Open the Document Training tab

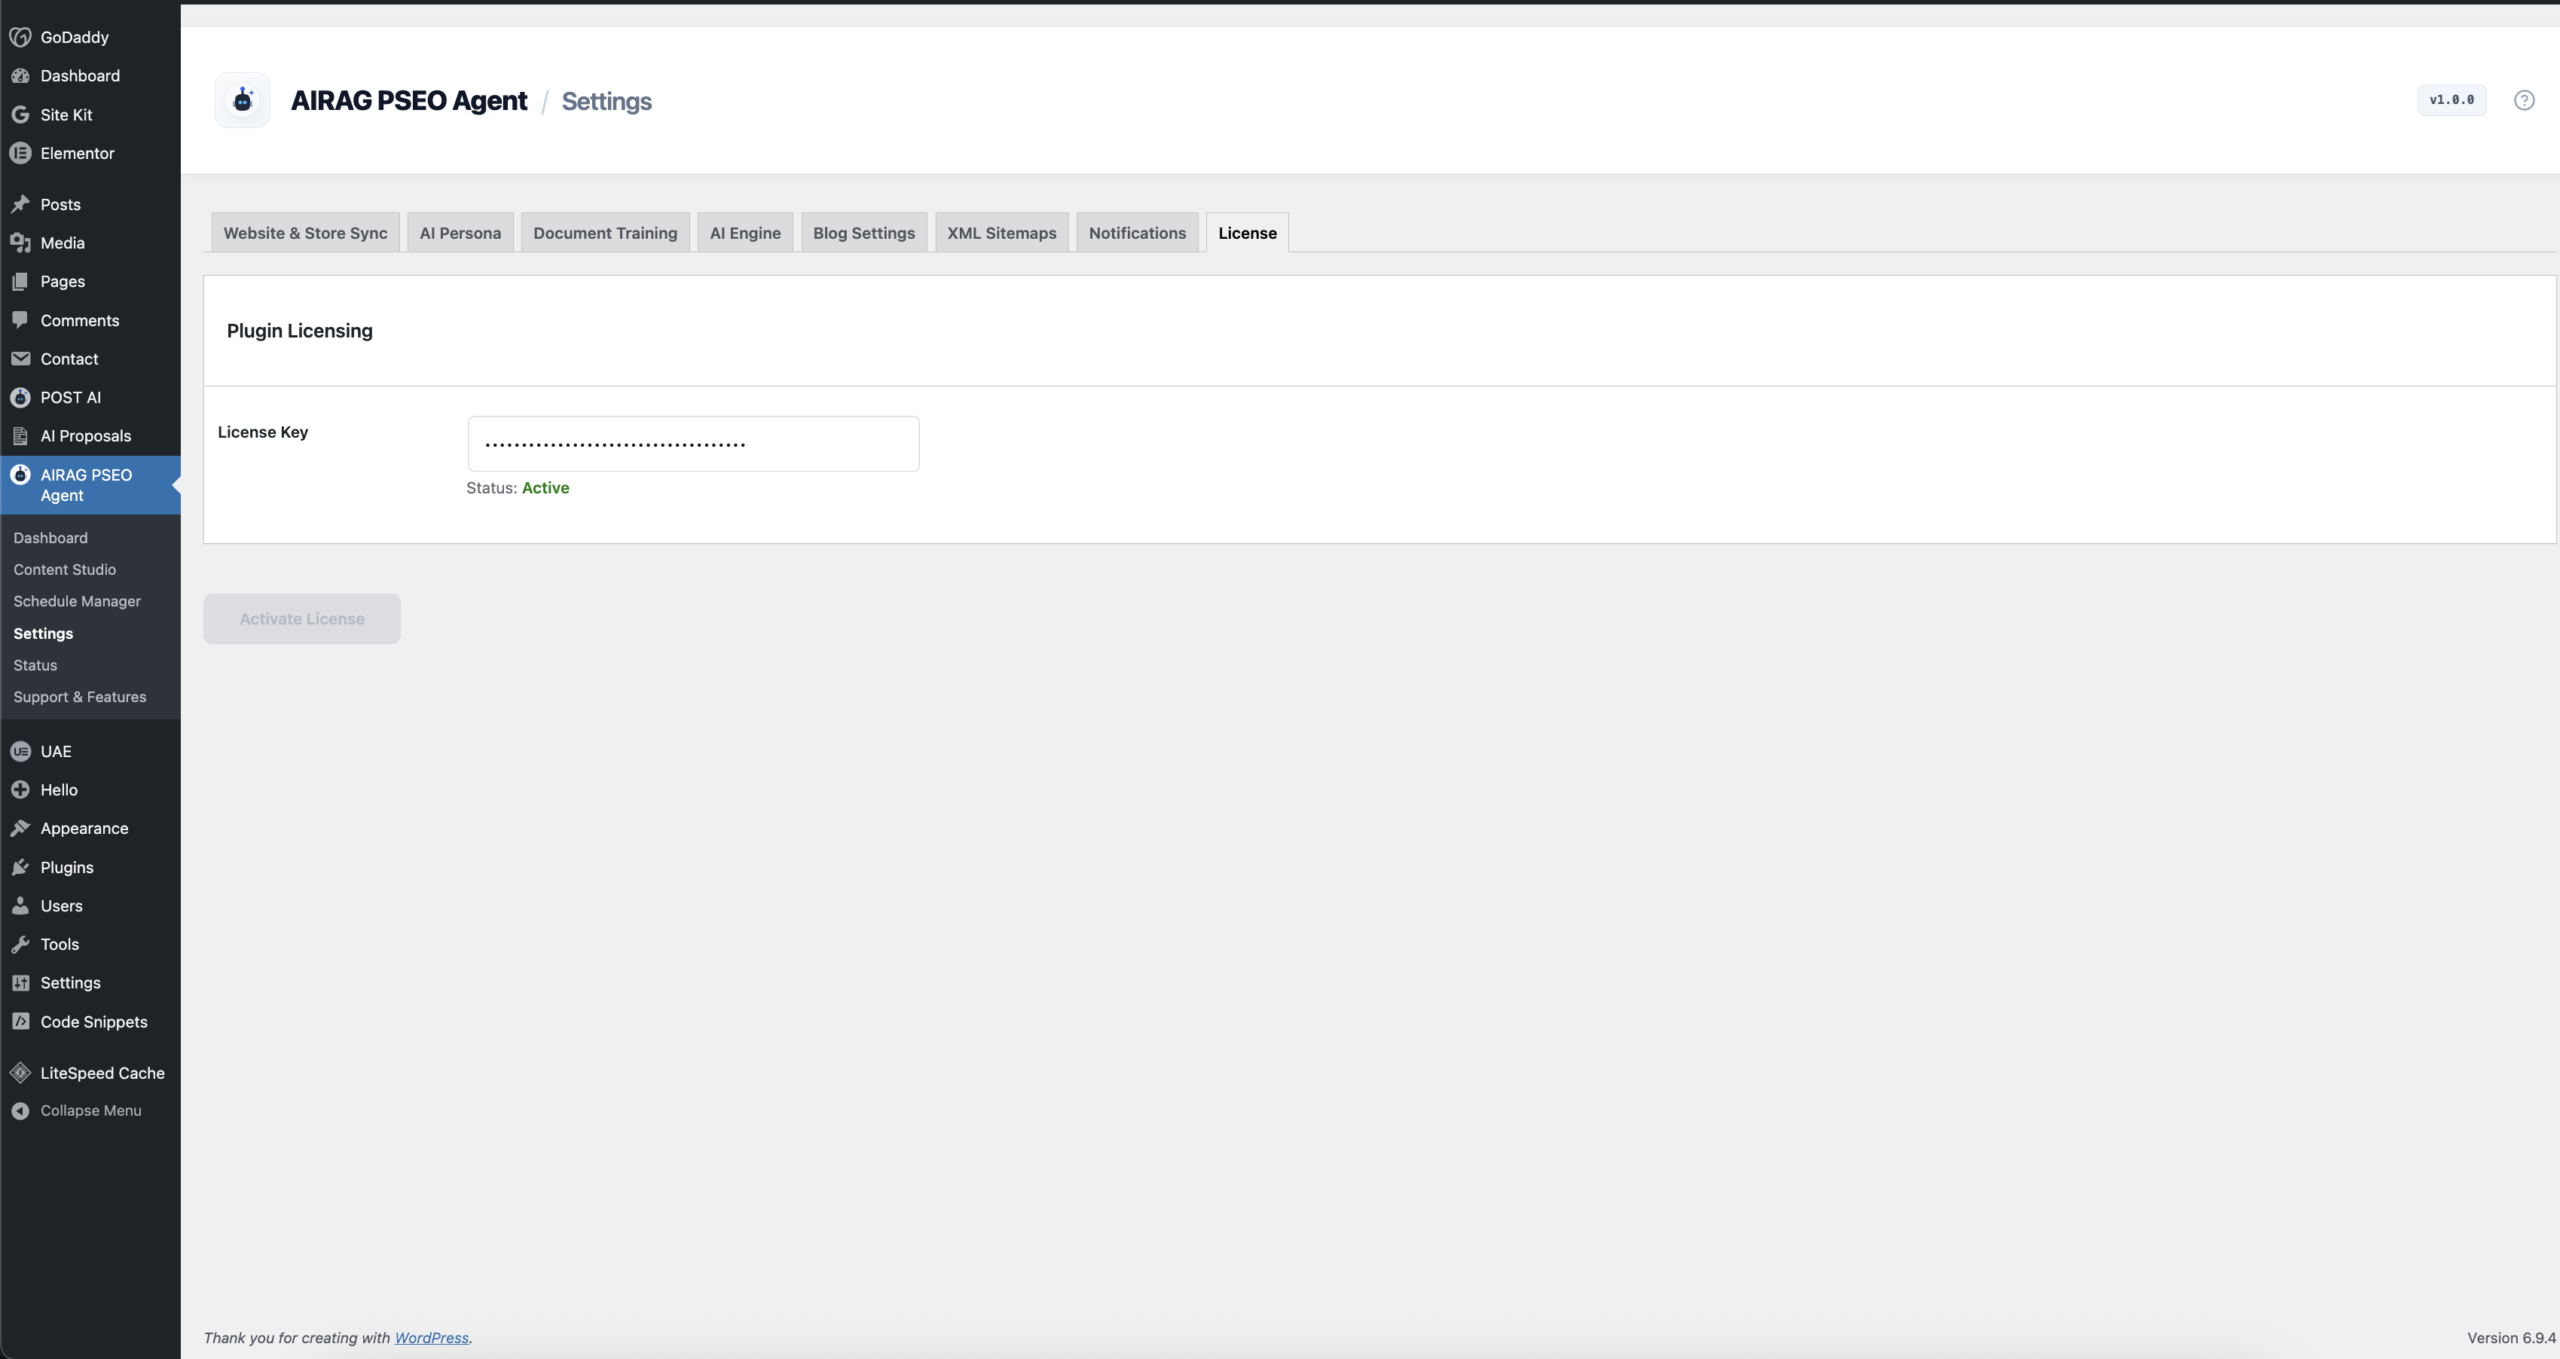click(x=605, y=233)
